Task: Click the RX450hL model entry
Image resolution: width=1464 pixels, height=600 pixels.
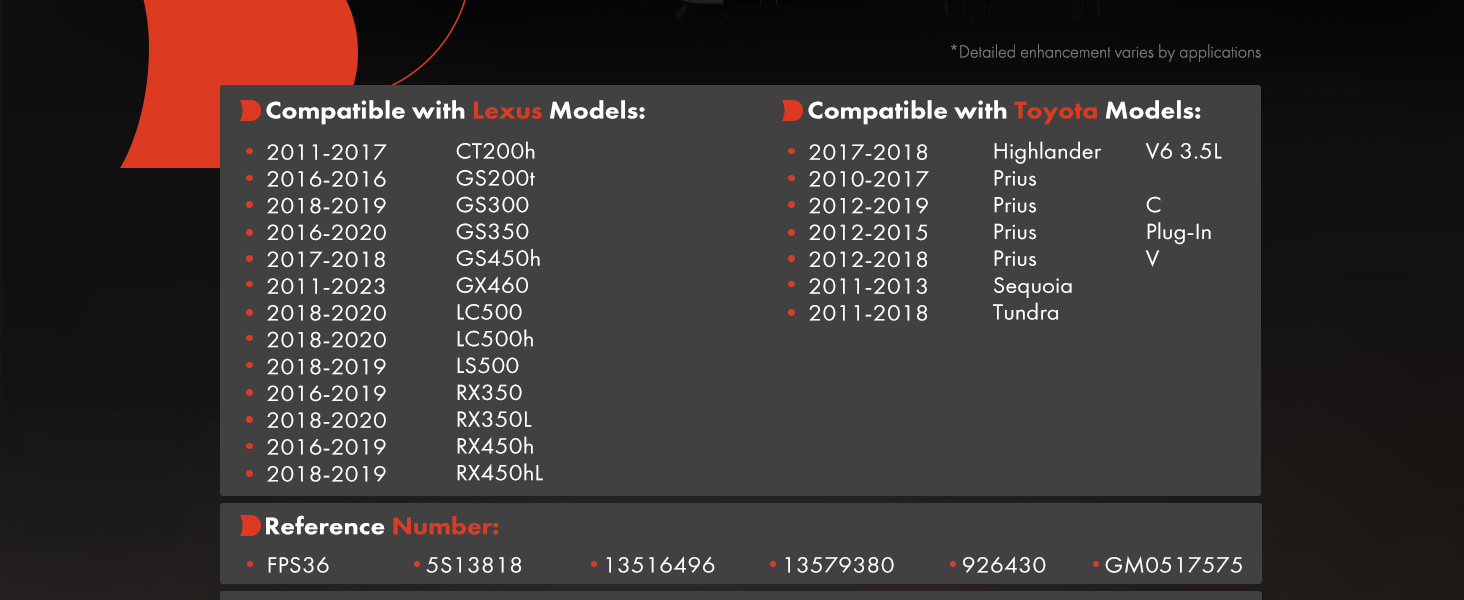Action: point(500,474)
